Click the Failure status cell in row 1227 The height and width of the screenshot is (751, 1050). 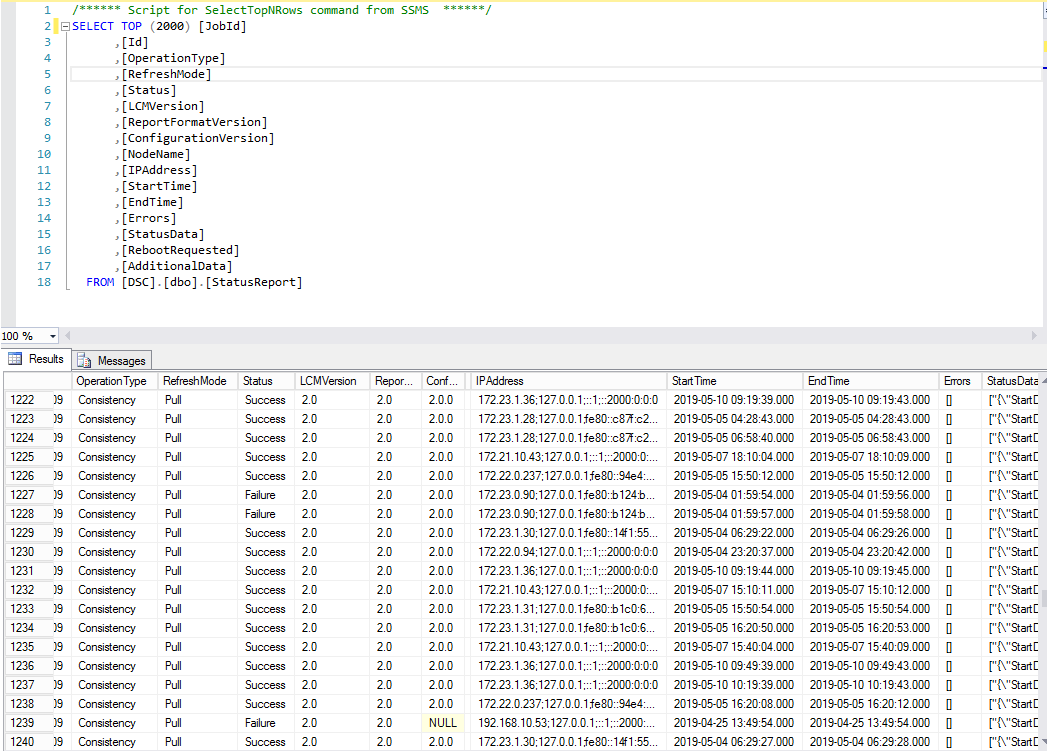click(x=261, y=495)
